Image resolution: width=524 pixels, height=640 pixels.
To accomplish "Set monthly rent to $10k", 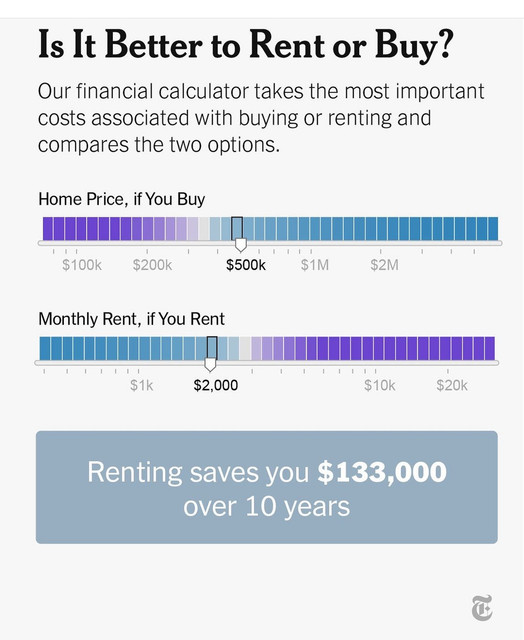I will click(x=380, y=385).
